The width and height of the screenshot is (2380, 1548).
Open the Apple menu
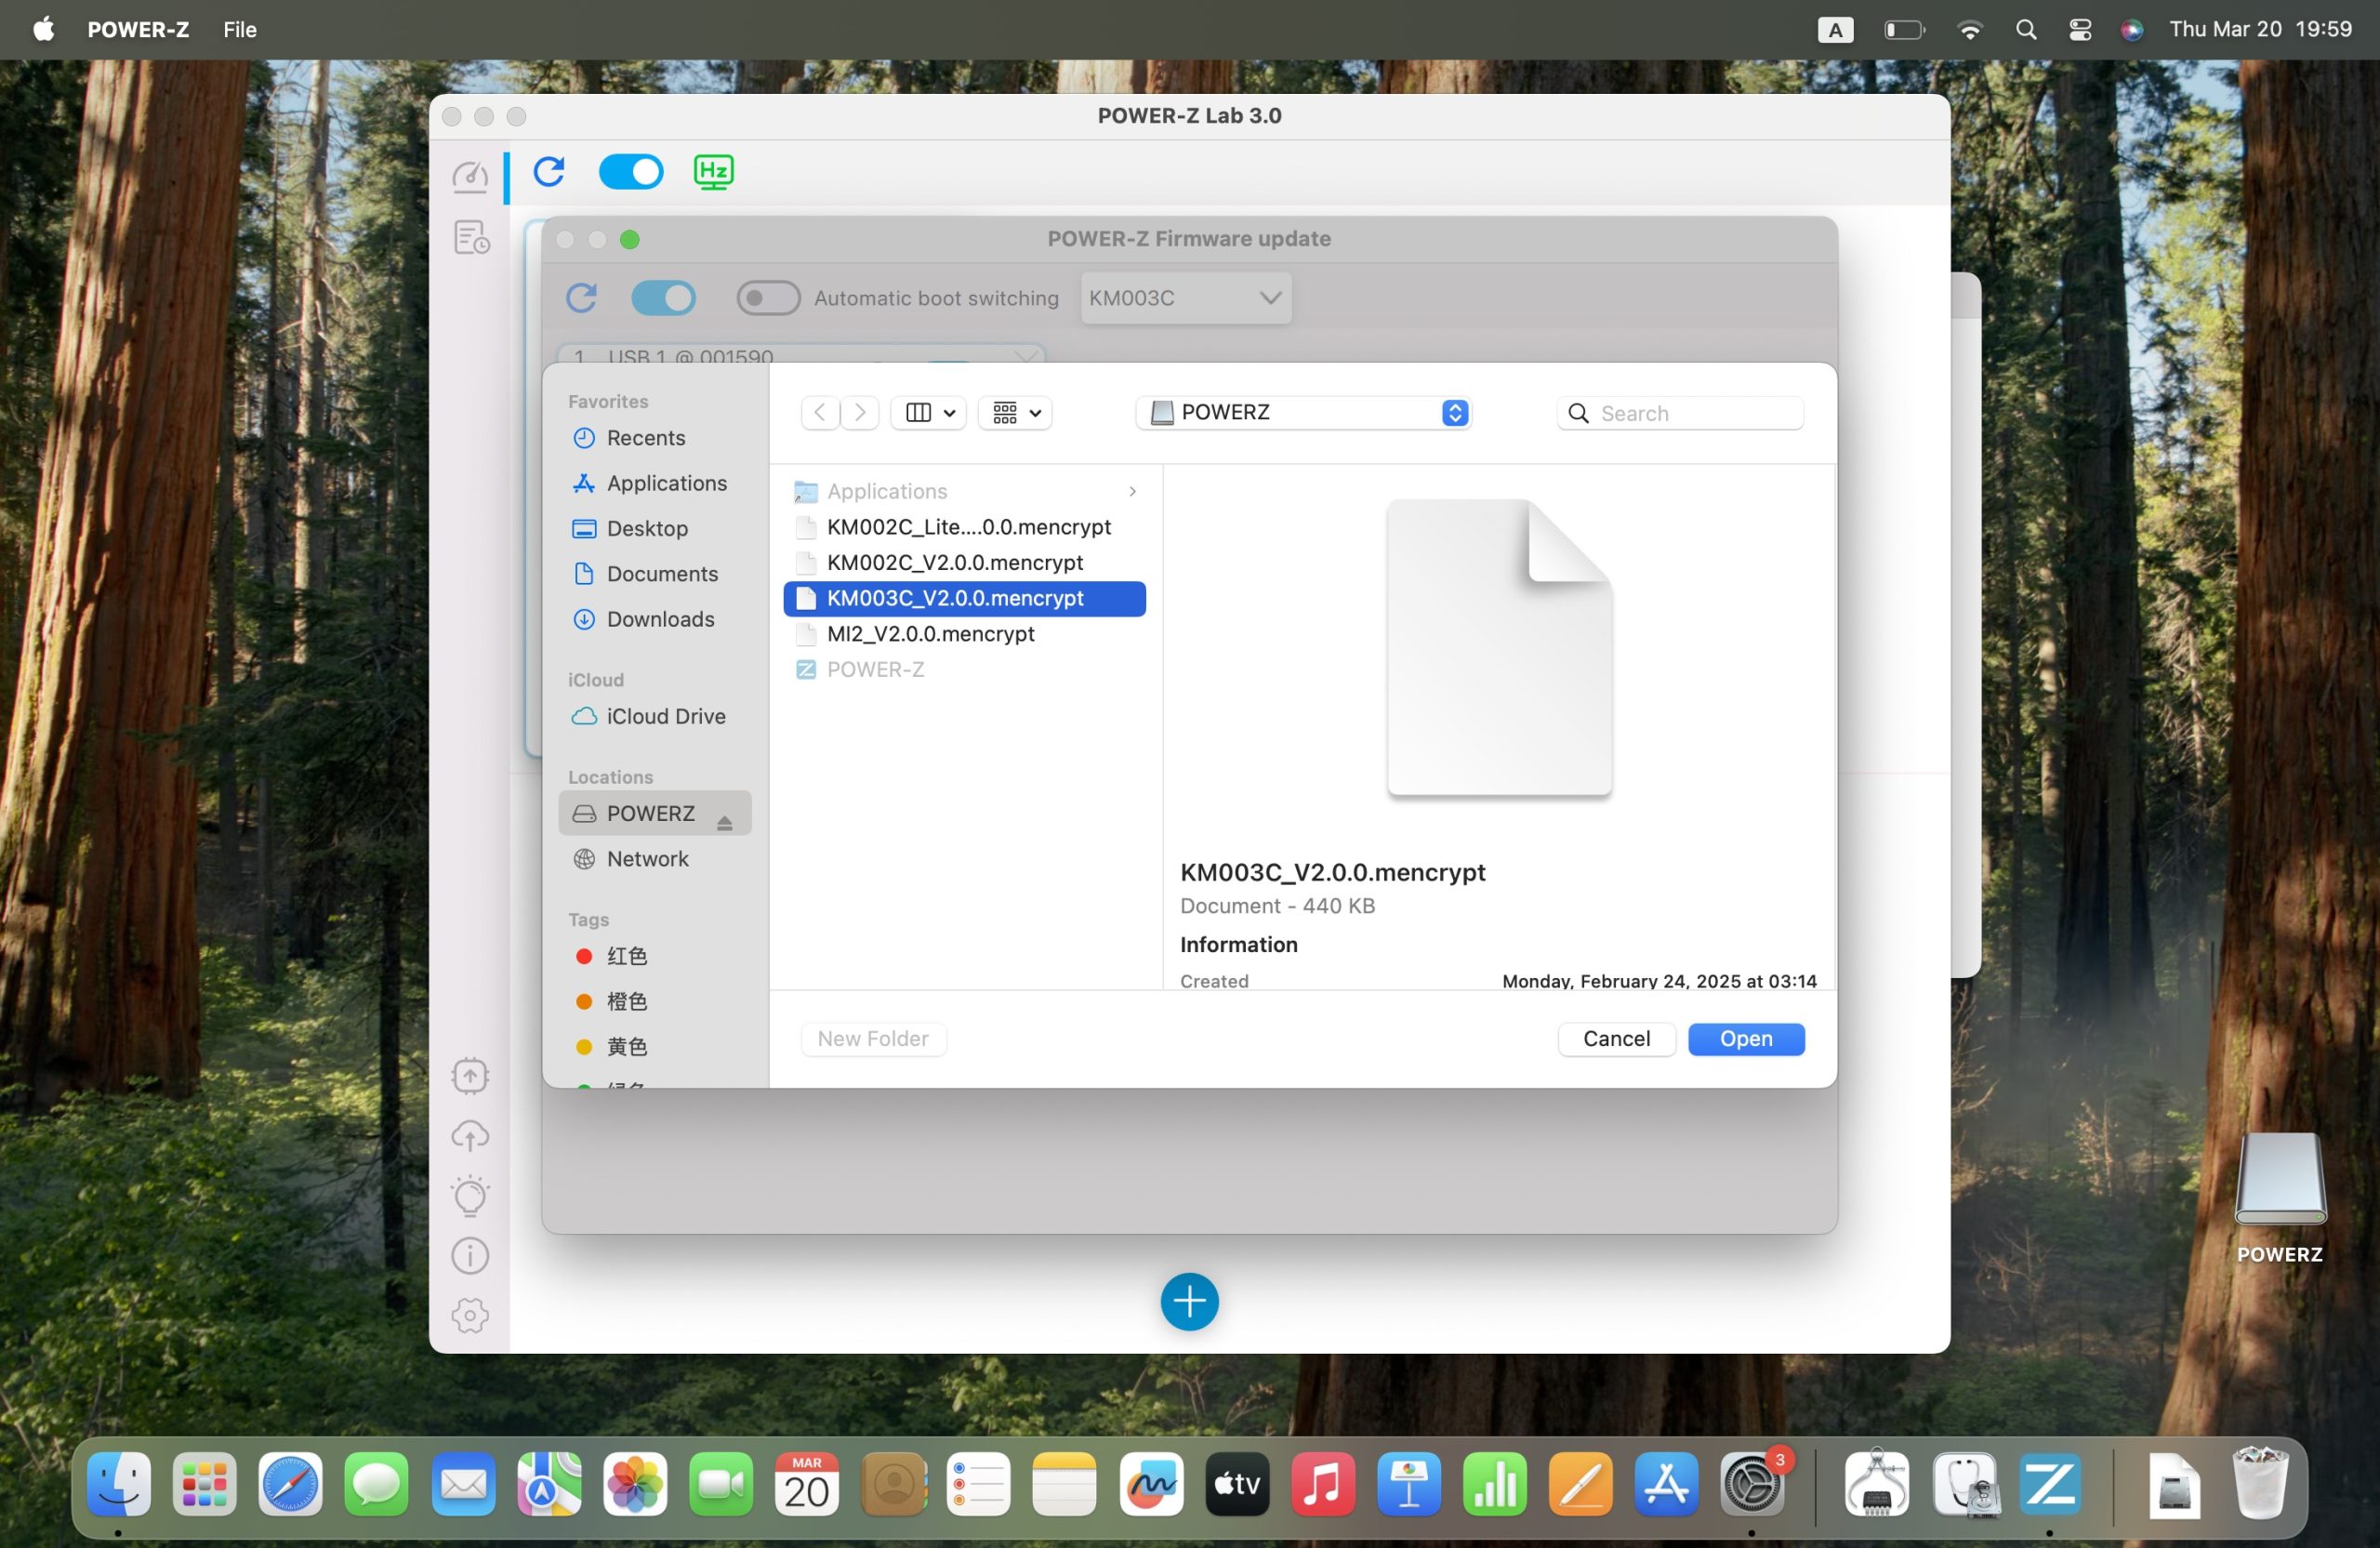pyautogui.click(x=43, y=29)
